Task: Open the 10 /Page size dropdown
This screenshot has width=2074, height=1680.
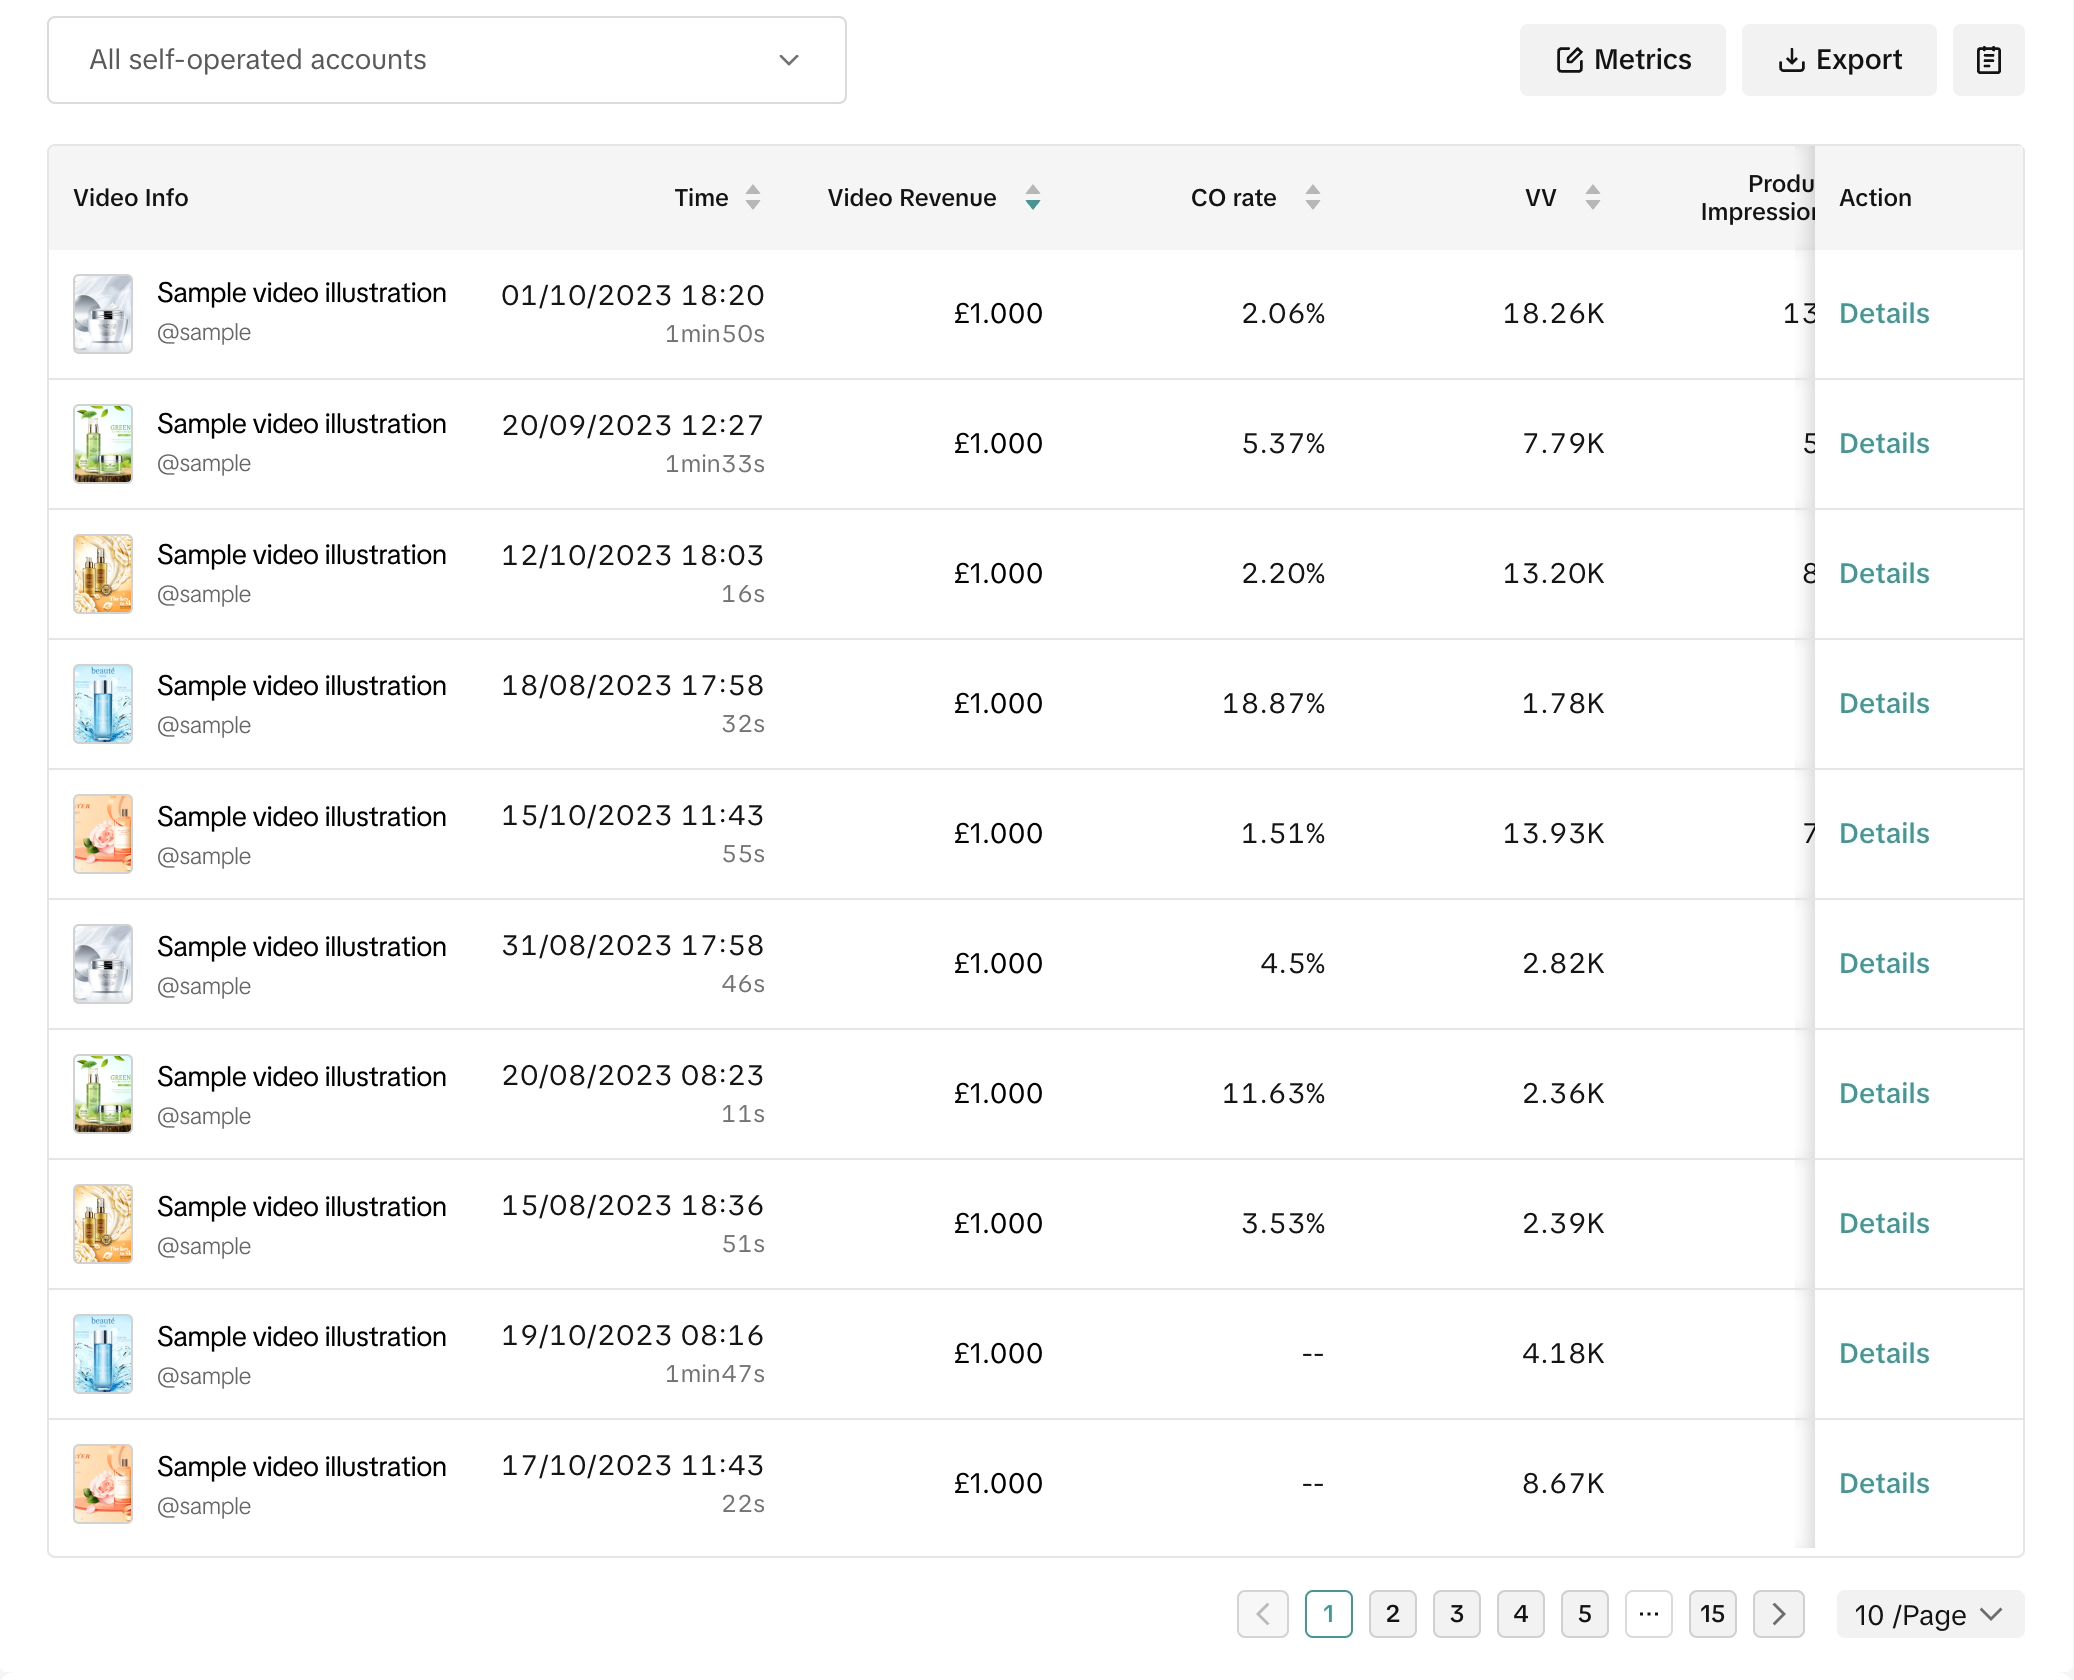Action: pos(1929,1614)
